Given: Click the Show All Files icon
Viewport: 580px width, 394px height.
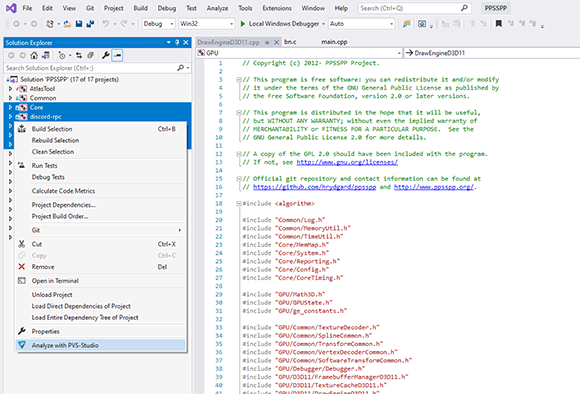Looking at the screenshot, I should tap(90, 55).
